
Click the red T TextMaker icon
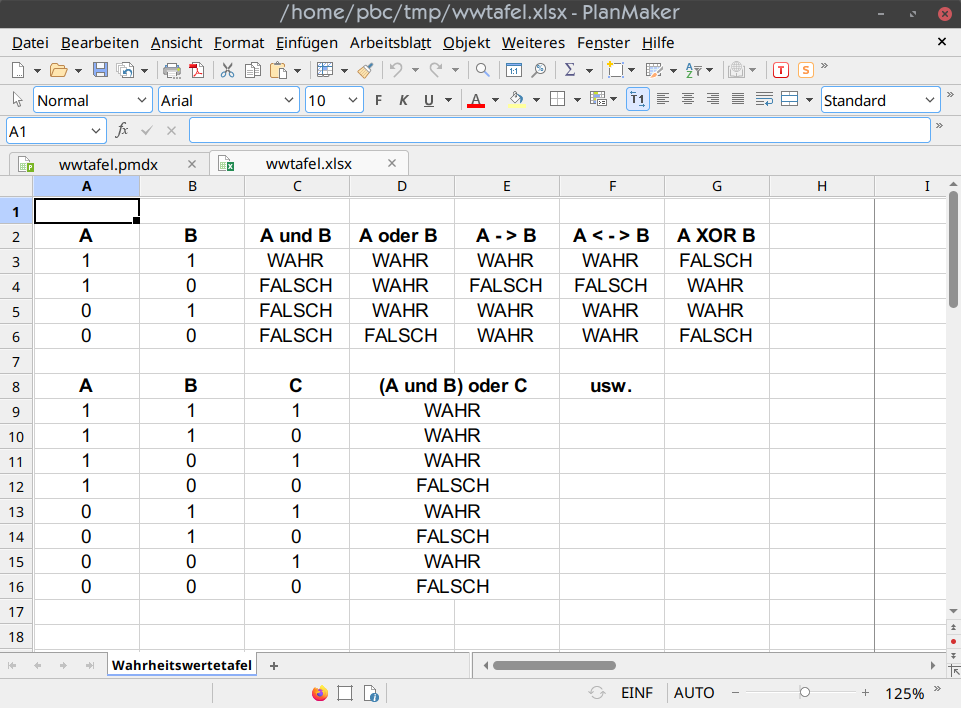pyautogui.click(x=781, y=70)
